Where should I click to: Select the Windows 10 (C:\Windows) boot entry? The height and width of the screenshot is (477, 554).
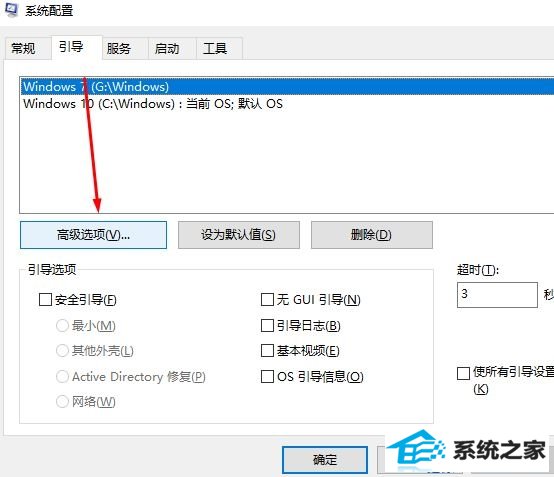287,104
